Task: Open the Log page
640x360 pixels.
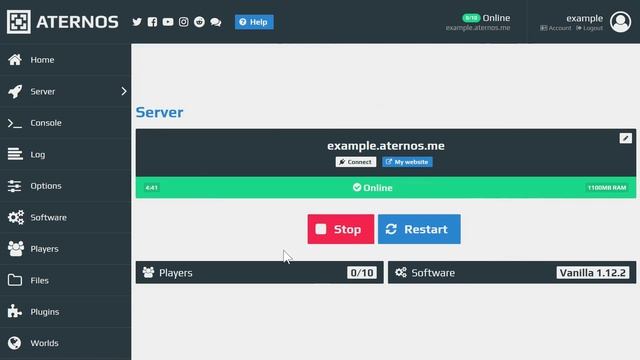Action: point(65,154)
